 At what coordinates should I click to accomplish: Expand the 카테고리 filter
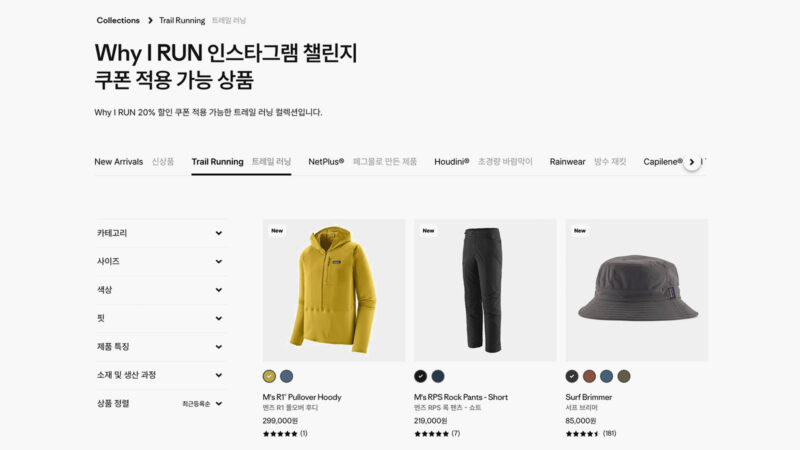pyautogui.click(x=160, y=233)
